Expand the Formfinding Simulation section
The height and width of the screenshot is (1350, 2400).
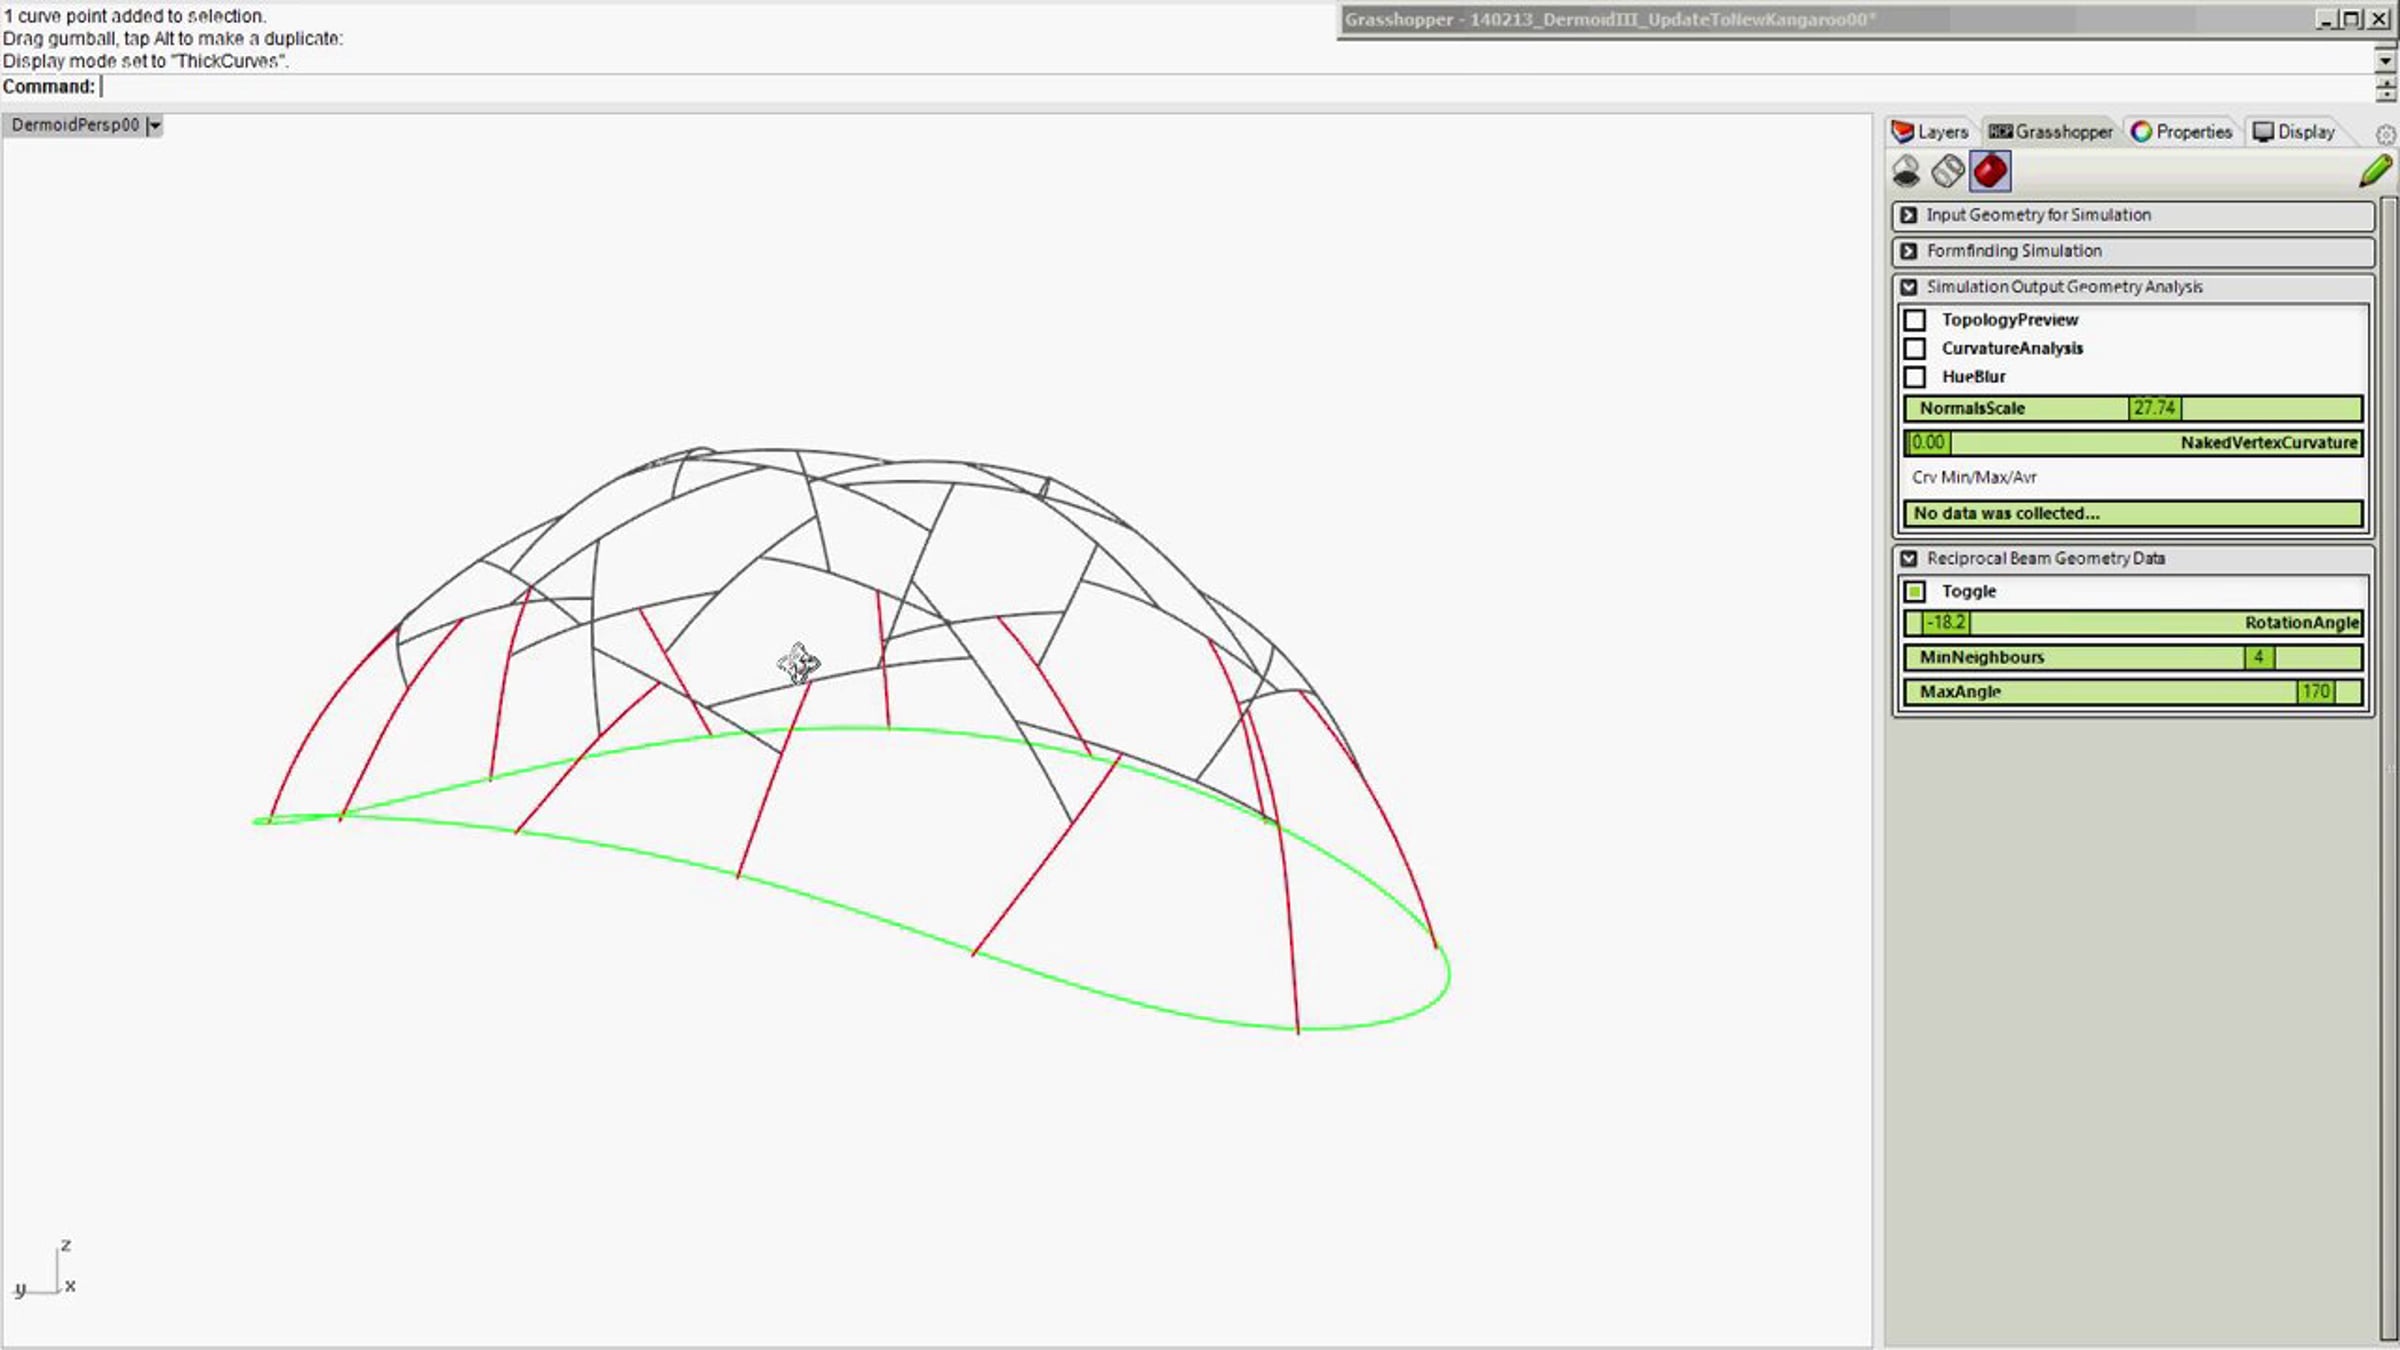(x=1909, y=251)
